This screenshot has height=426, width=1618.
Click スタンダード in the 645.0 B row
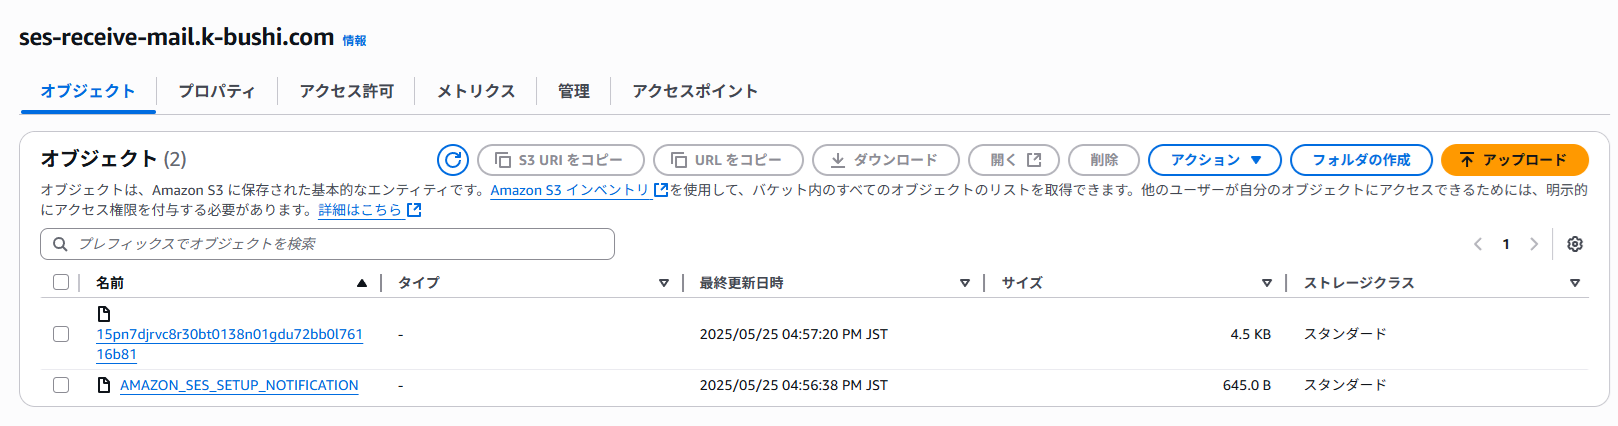pyautogui.click(x=1345, y=385)
